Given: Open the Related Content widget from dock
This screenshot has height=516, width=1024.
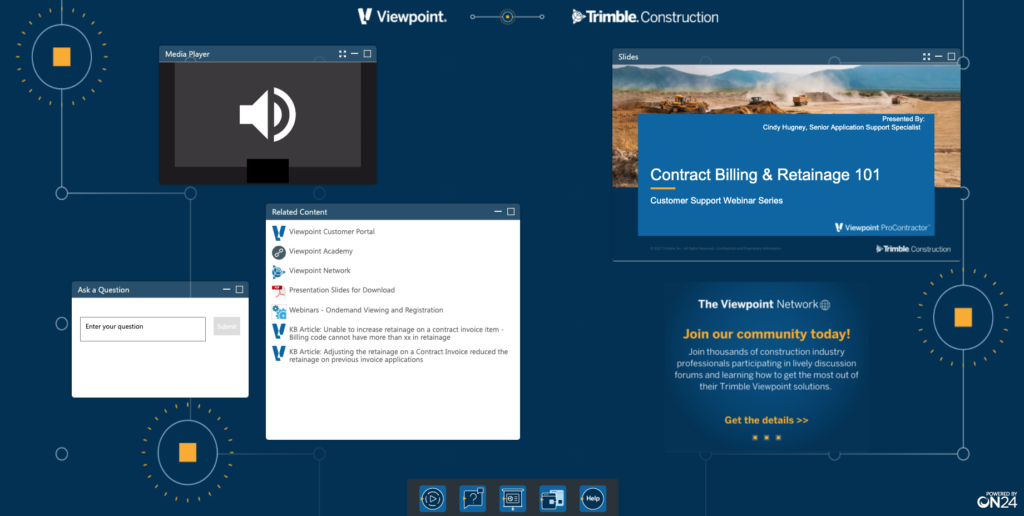Looking at the screenshot, I should [x=552, y=498].
